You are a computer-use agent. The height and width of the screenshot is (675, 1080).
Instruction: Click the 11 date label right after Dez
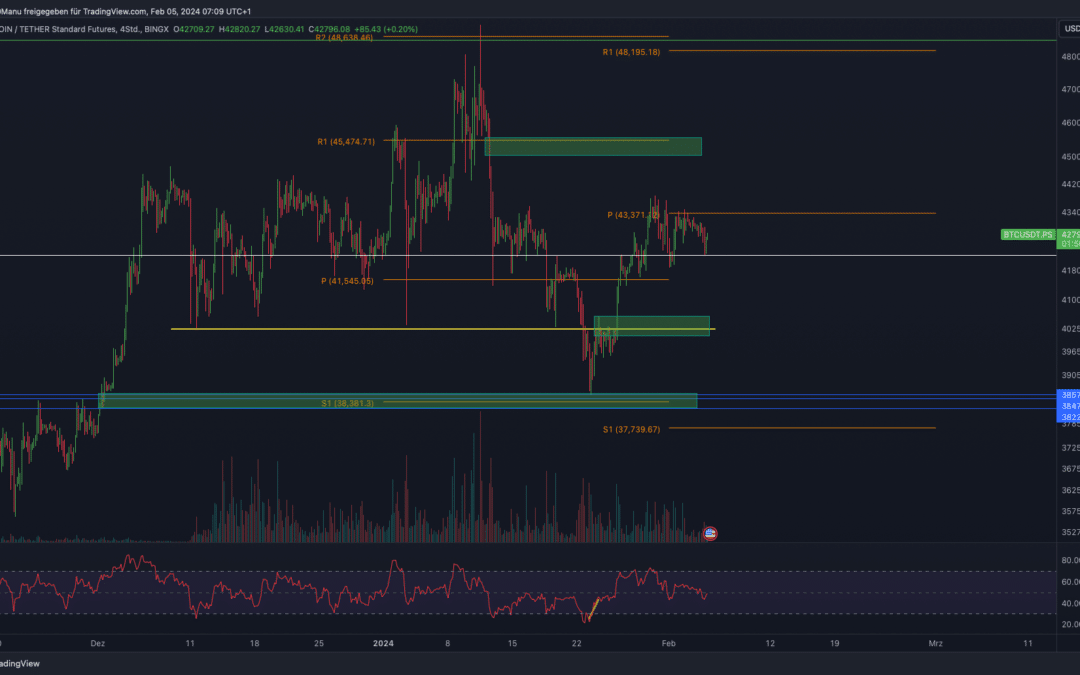(x=190, y=643)
